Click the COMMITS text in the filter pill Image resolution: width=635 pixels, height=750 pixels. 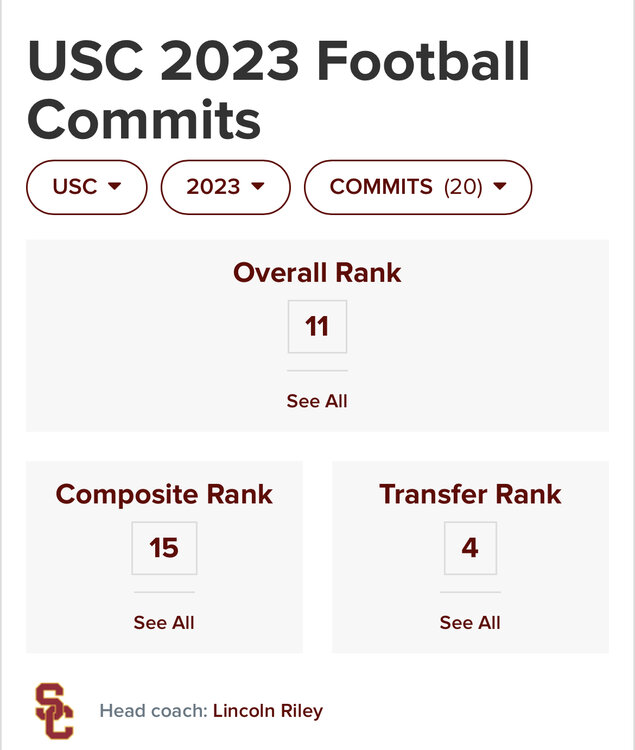(381, 187)
